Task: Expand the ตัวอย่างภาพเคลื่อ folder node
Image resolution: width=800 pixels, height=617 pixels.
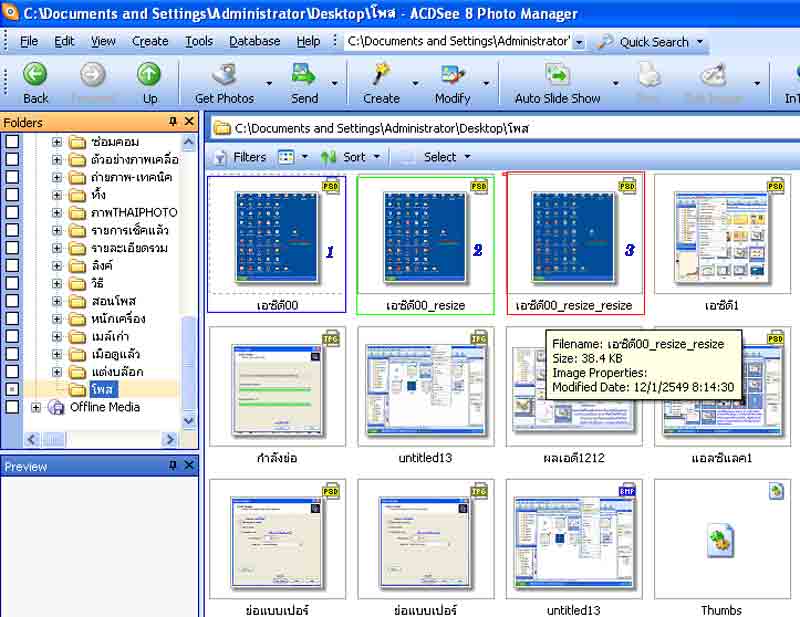Action: coord(57,160)
